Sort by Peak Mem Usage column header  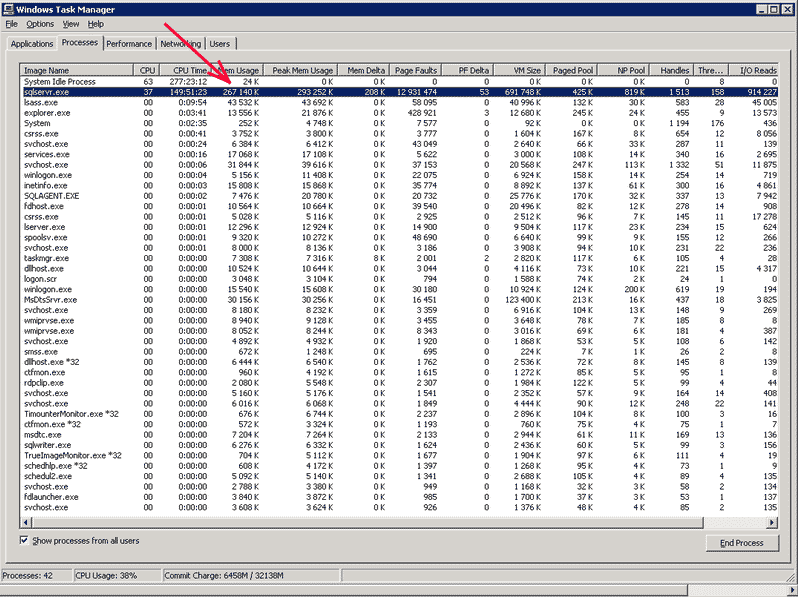(x=300, y=70)
